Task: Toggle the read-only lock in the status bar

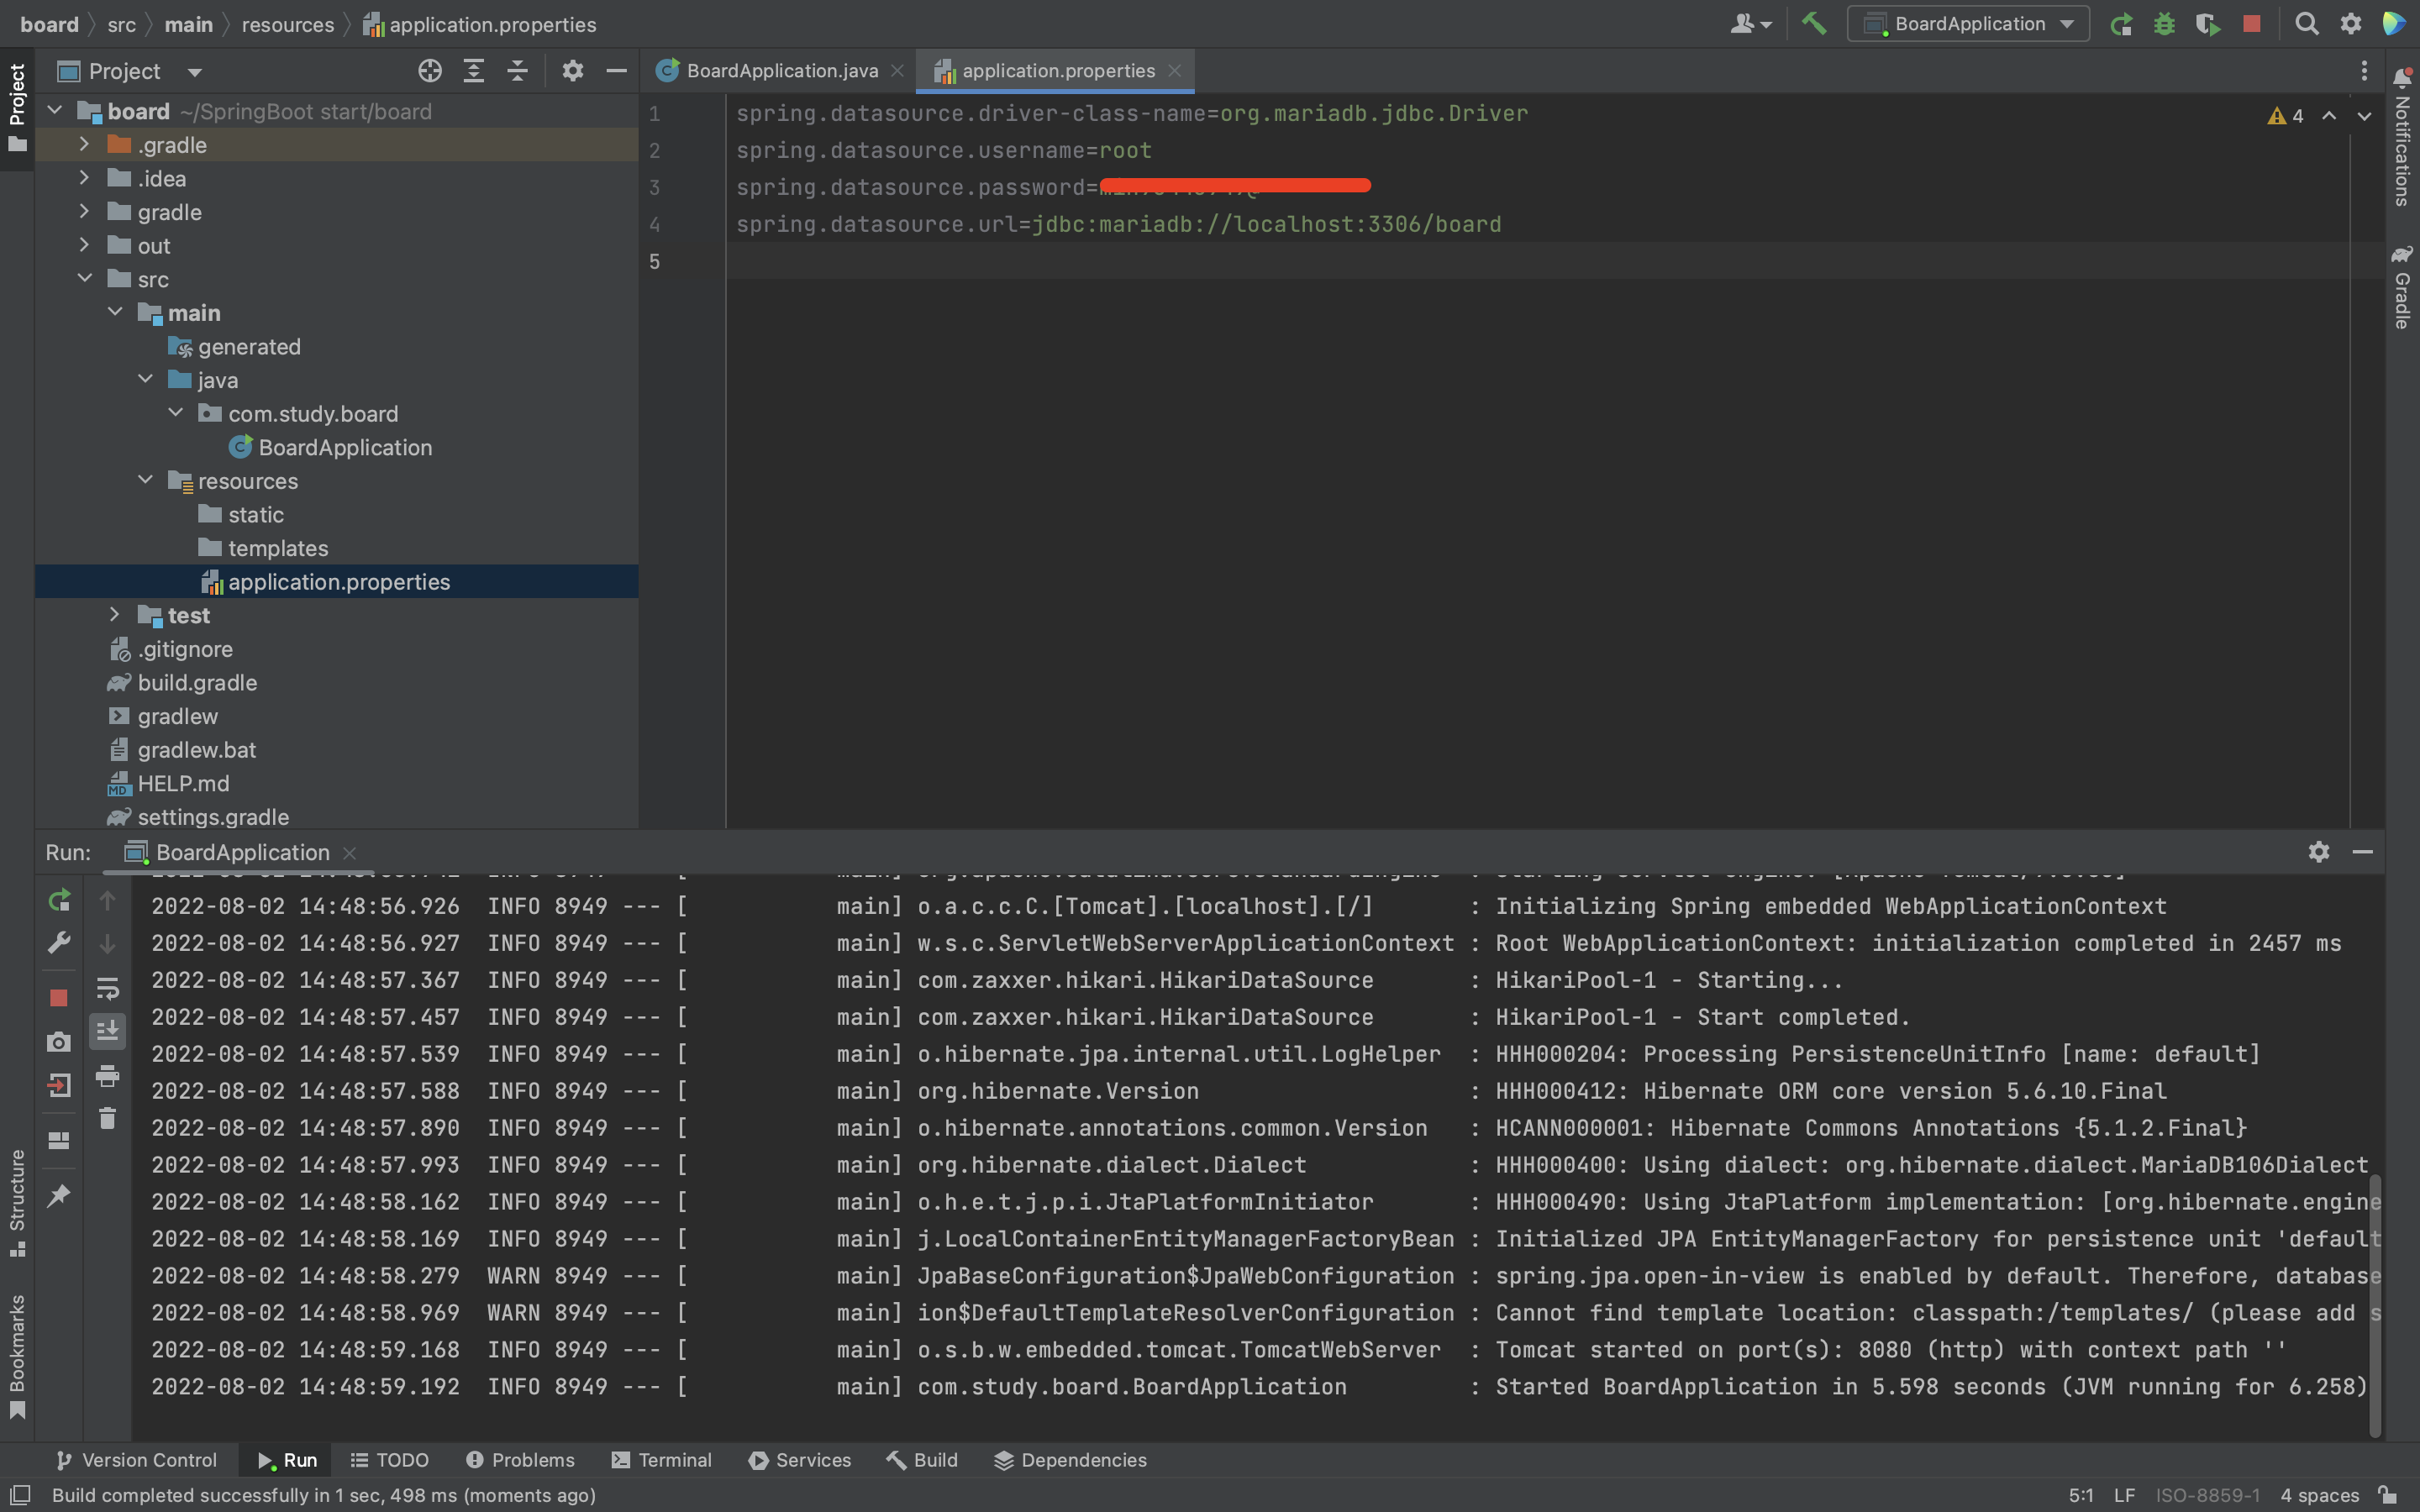Action: click(2389, 1495)
